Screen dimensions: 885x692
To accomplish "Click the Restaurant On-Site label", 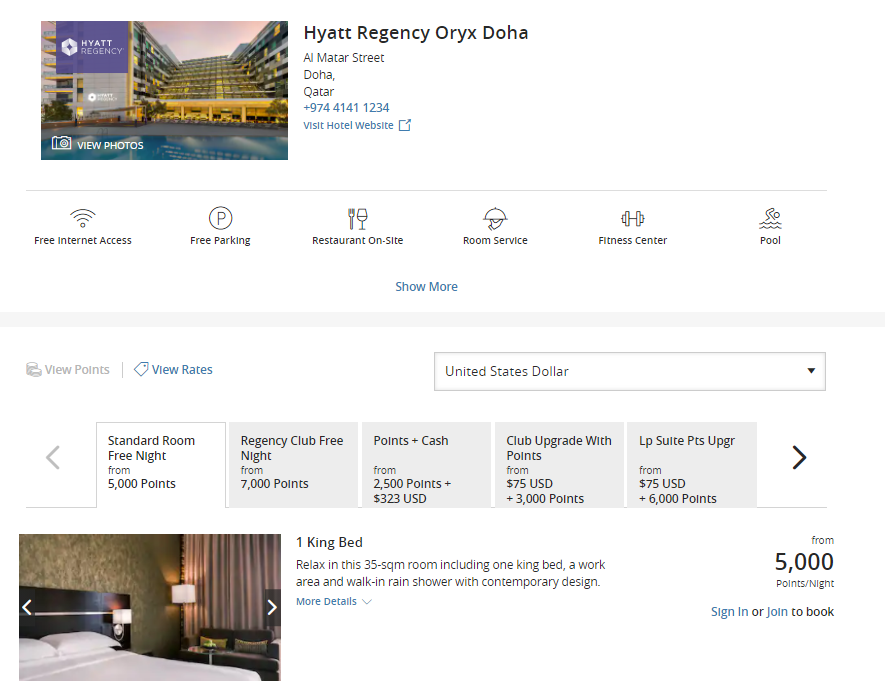I will click(357, 240).
